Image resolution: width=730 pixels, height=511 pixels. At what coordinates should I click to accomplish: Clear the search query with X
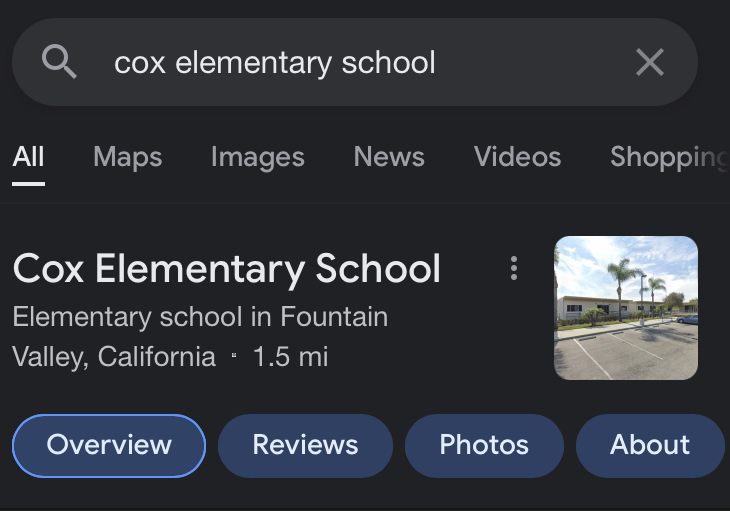click(649, 62)
